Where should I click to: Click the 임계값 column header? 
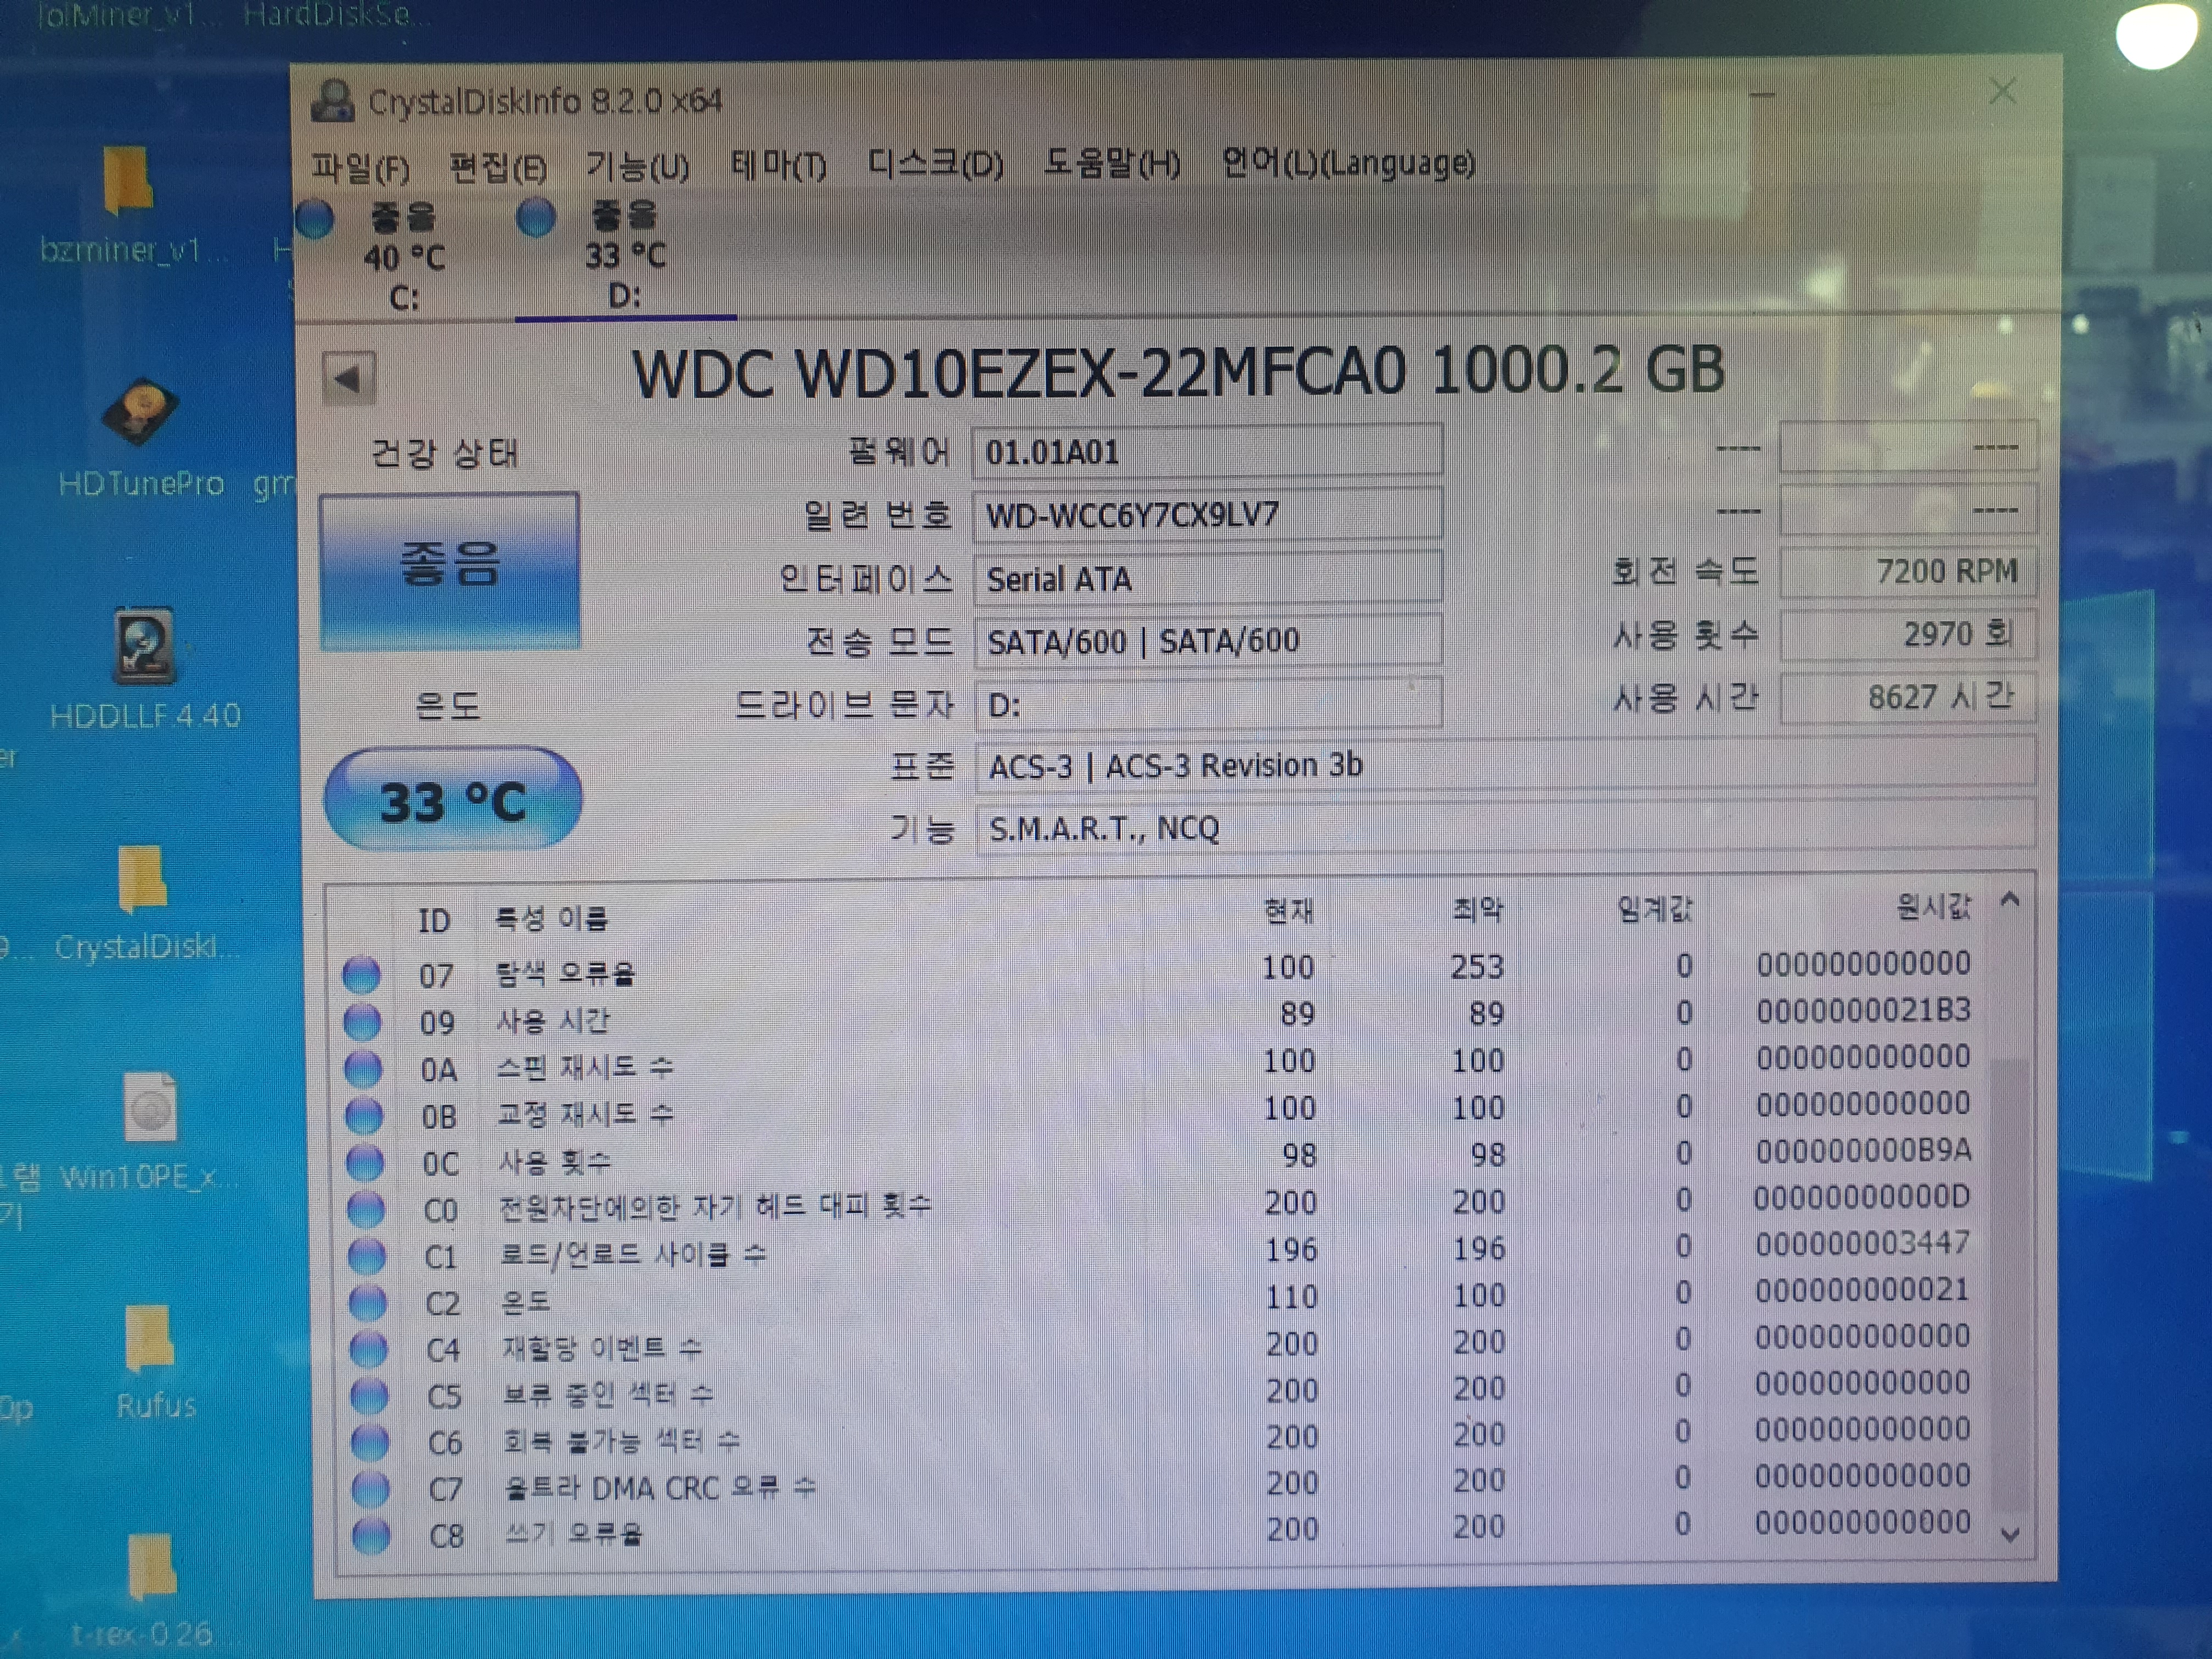pyautogui.click(x=1655, y=910)
